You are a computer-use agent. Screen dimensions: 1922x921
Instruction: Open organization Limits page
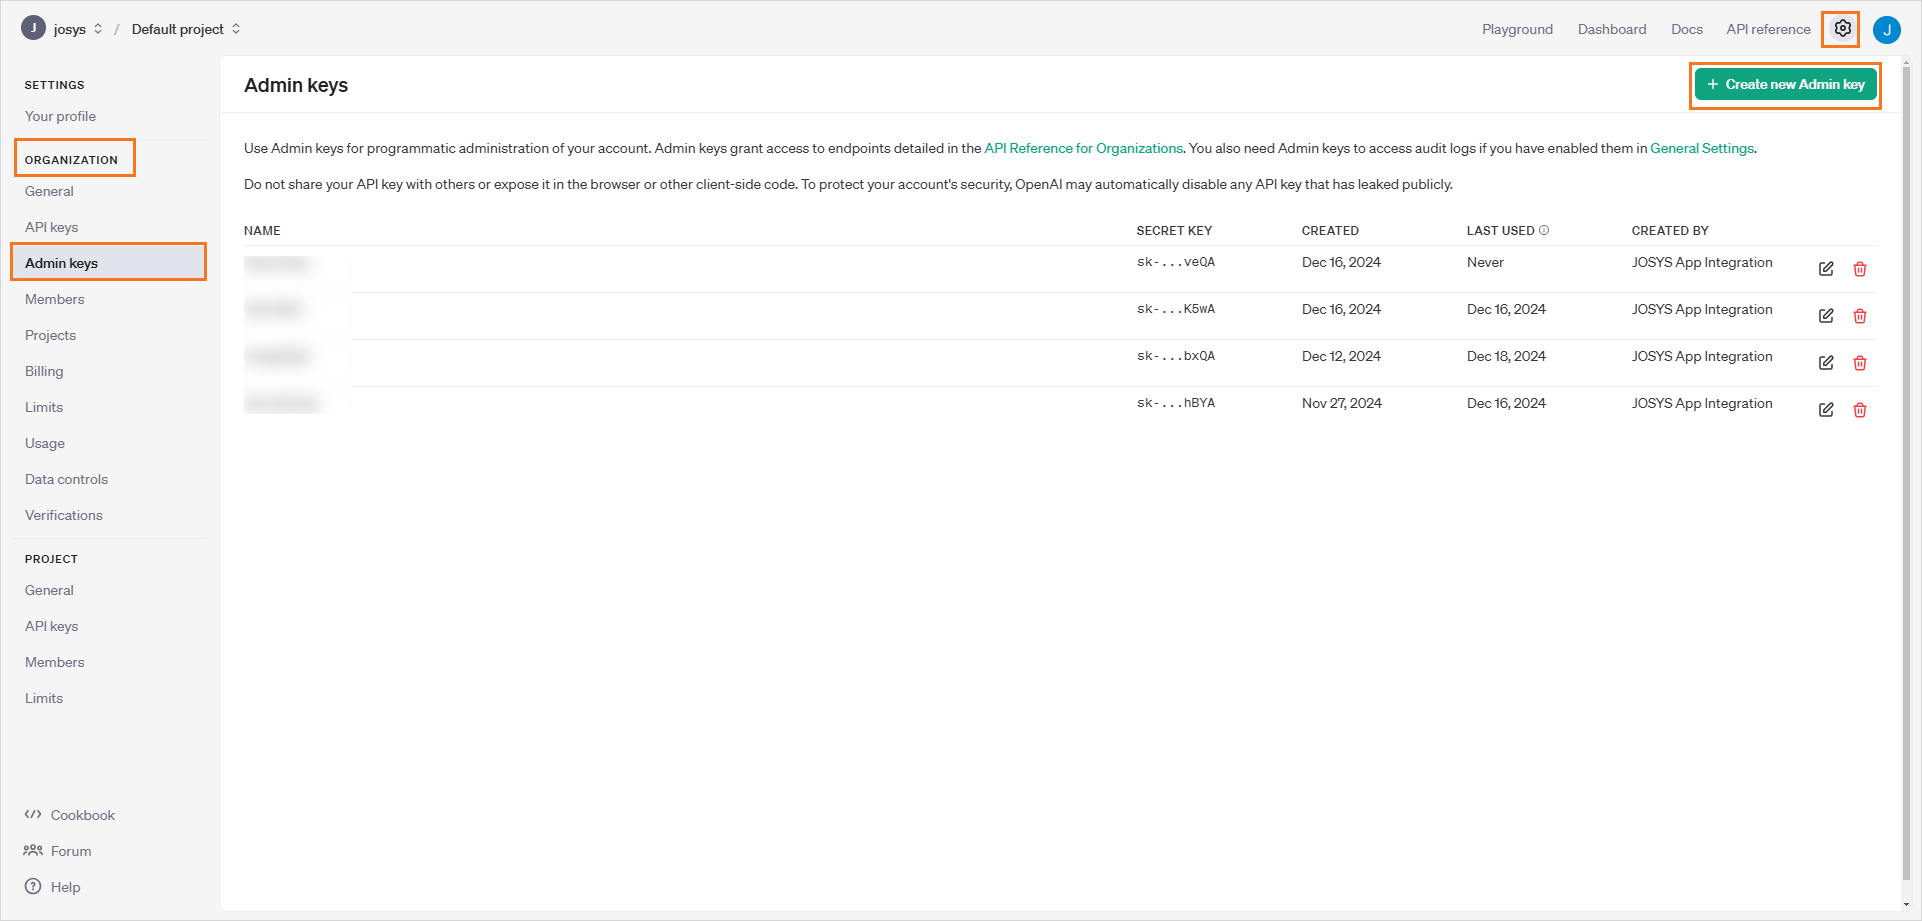tap(44, 407)
